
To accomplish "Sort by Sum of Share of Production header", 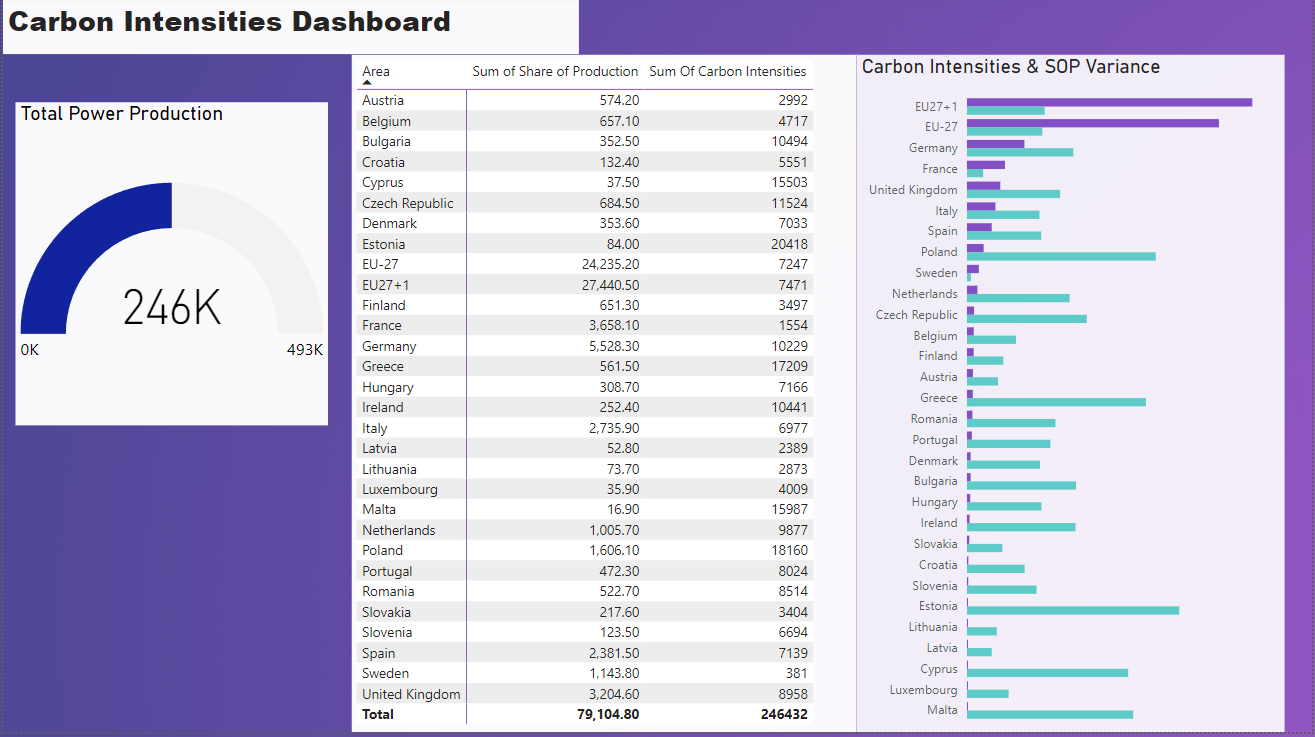I will (x=555, y=71).
